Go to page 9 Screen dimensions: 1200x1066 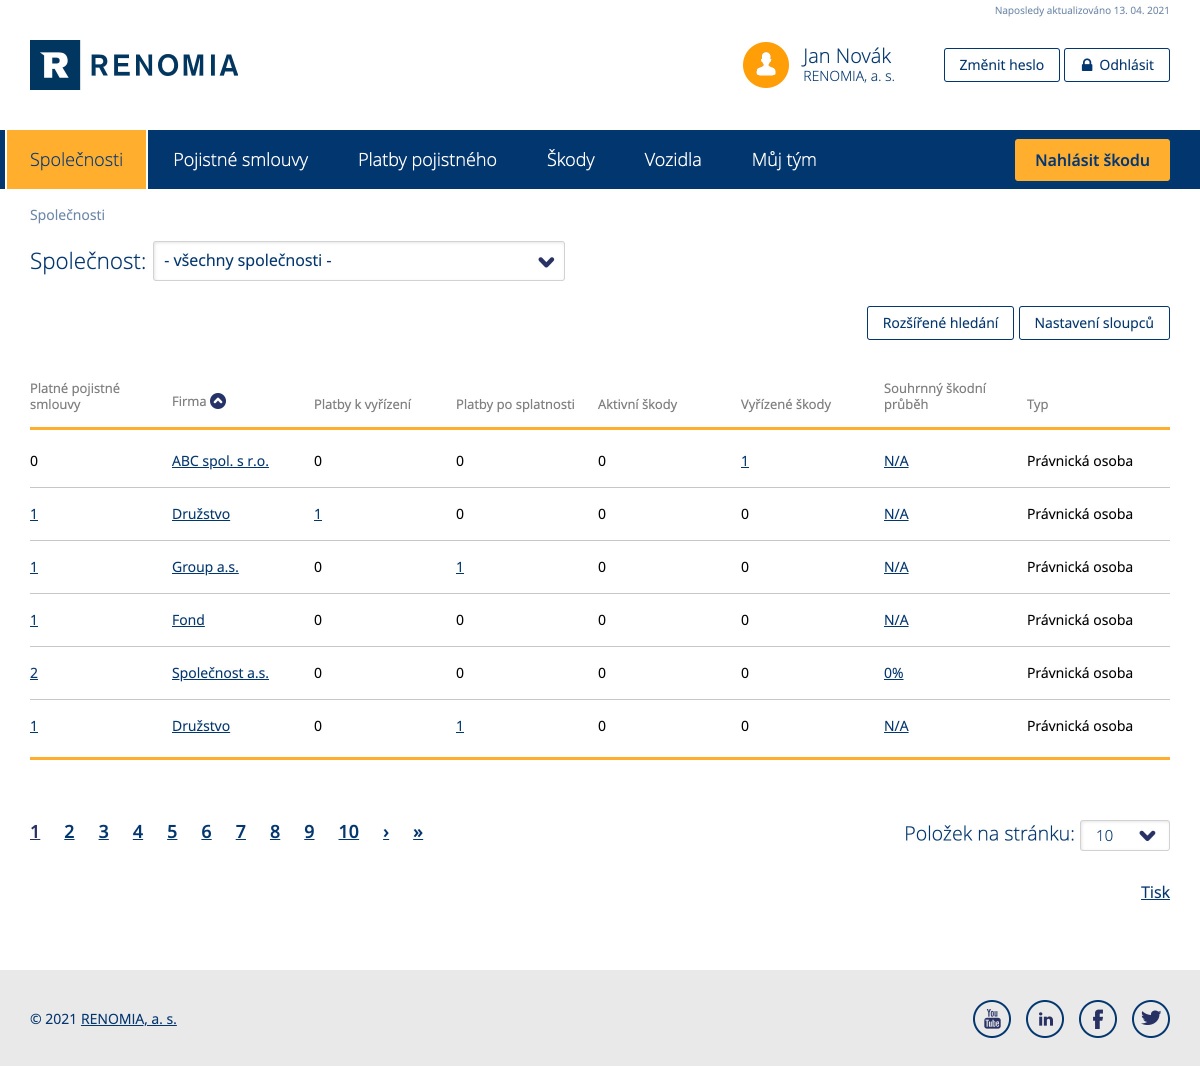[309, 832]
